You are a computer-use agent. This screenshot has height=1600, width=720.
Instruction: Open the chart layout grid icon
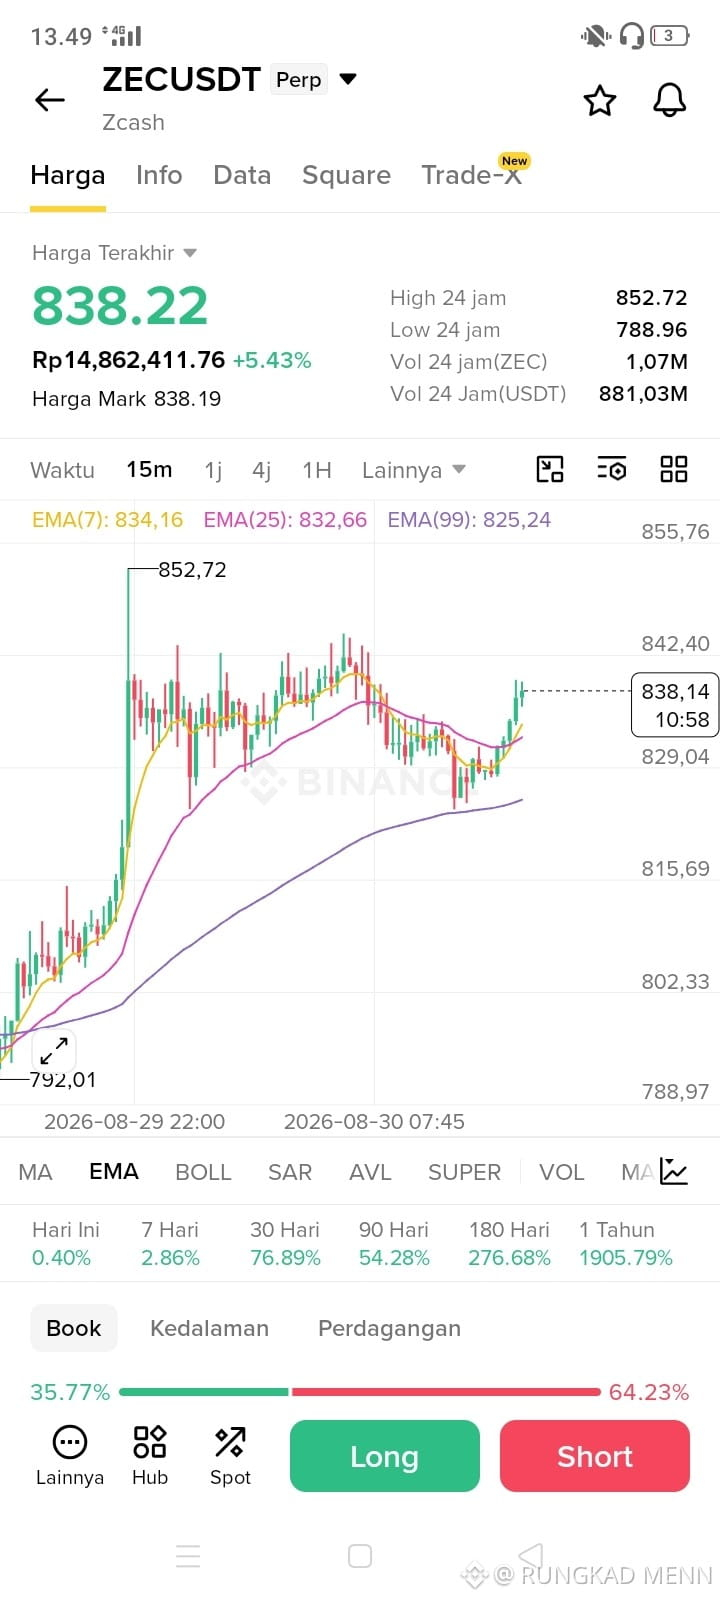point(674,469)
